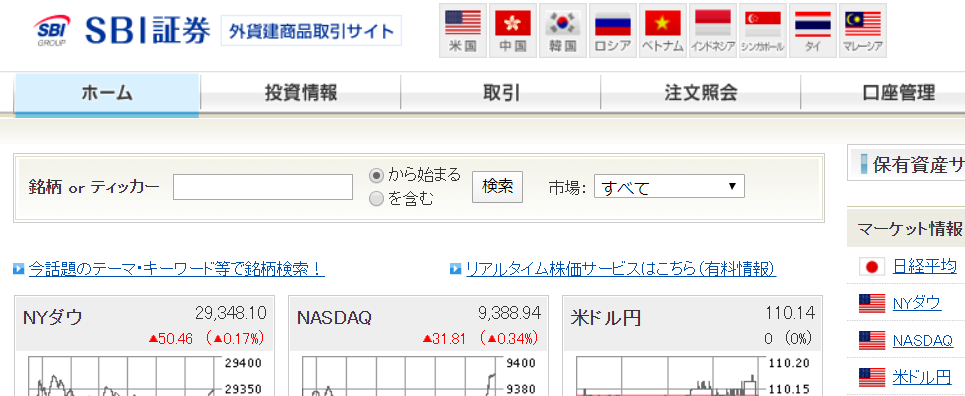Click the NYダウ value 29,348.10
Image resolution: width=965 pixels, height=396 pixels.
(x=231, y=313)
